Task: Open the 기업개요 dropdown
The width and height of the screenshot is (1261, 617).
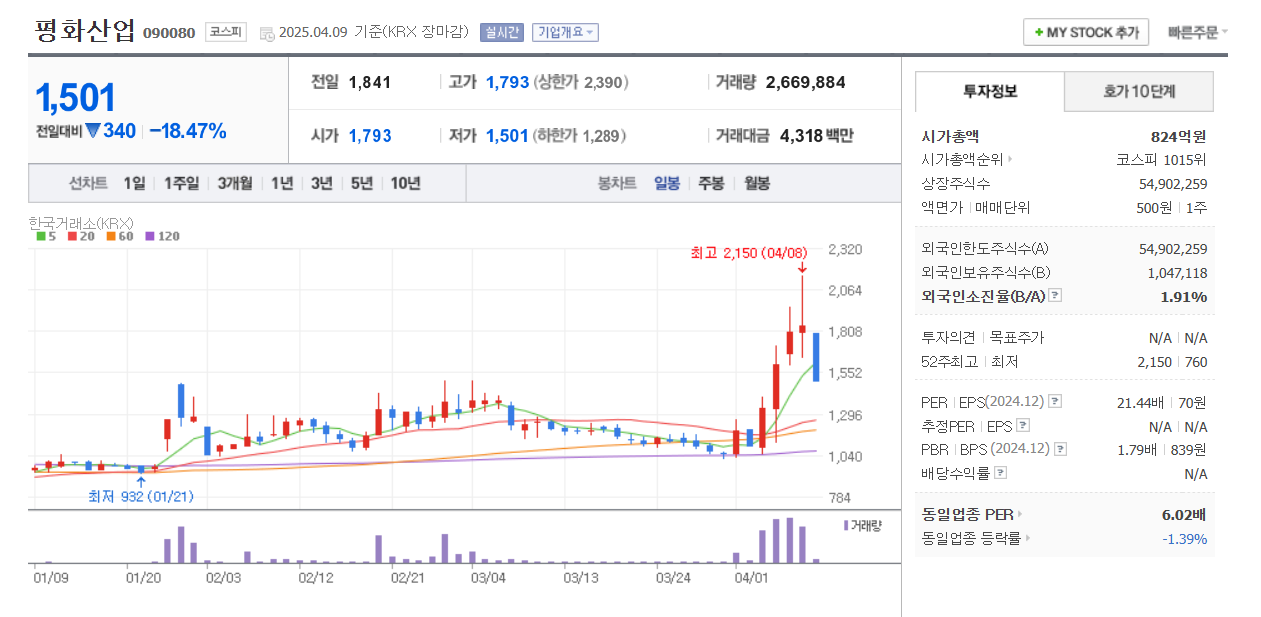Action: (565, 32)
